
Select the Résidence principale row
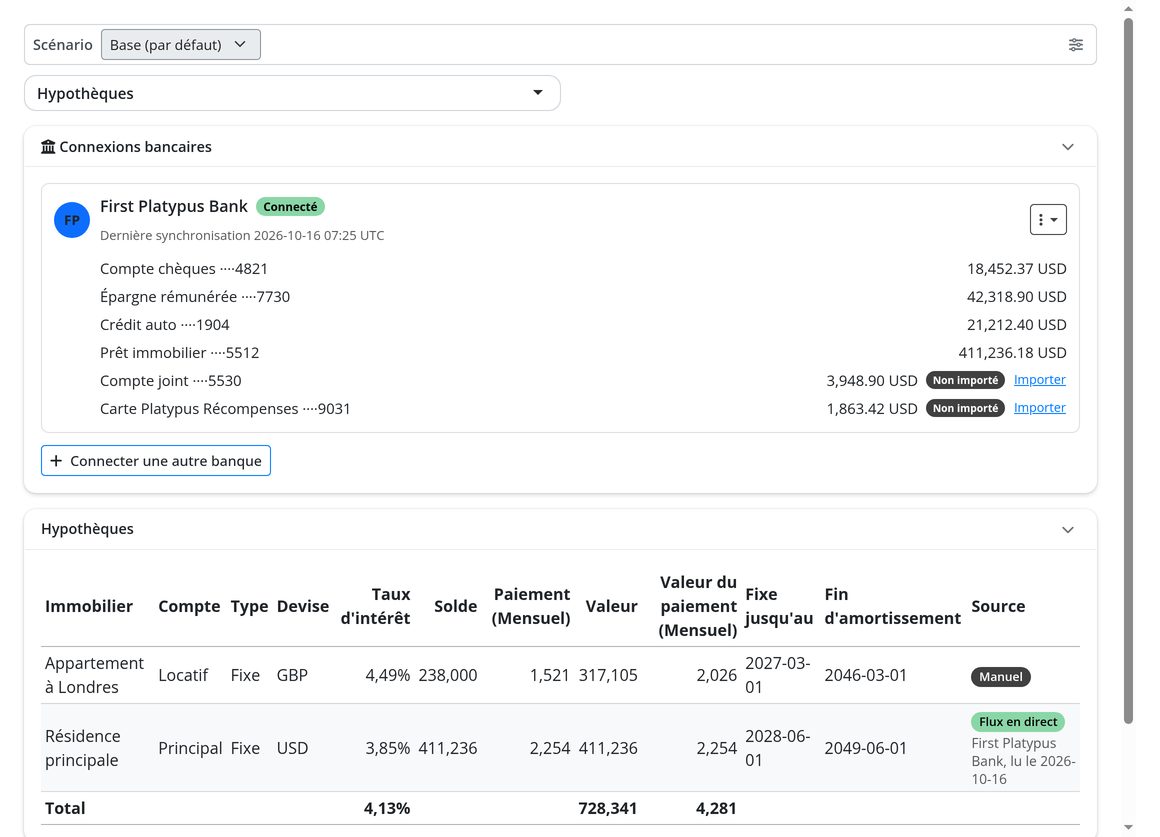pos(560,747)
